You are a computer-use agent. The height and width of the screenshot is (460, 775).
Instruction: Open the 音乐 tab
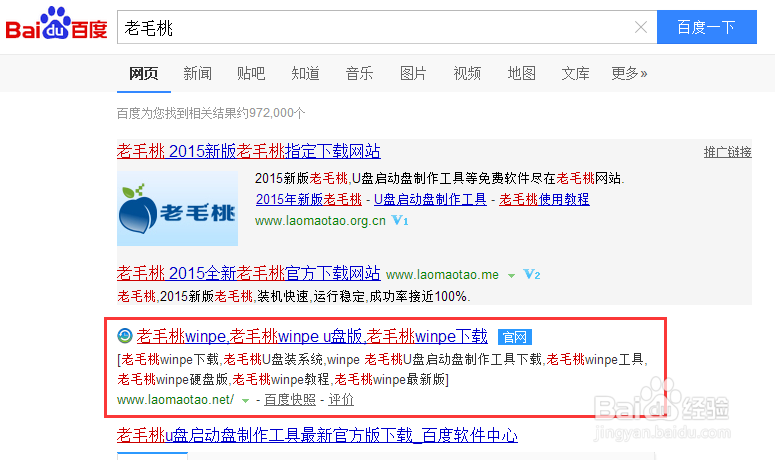point(359,74)
